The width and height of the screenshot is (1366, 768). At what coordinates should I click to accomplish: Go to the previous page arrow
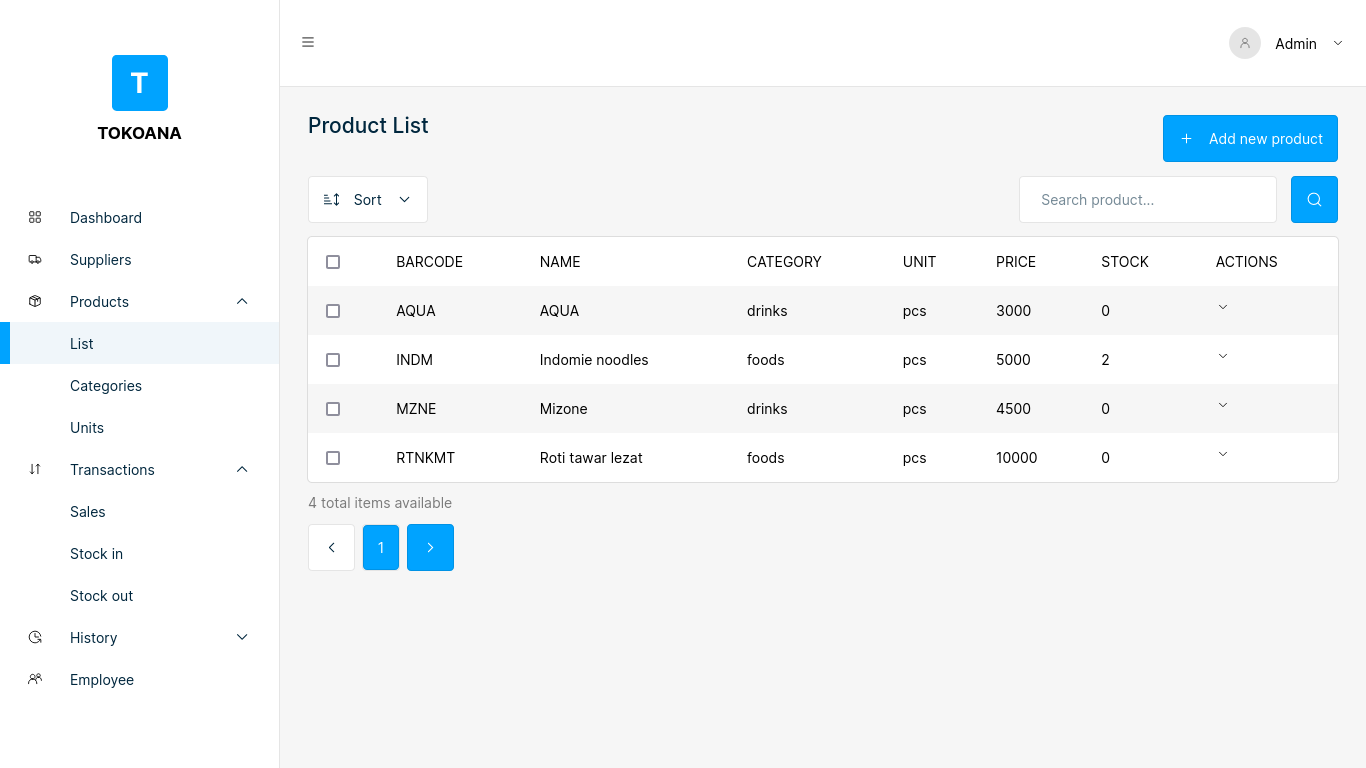[x=331, y=548]
